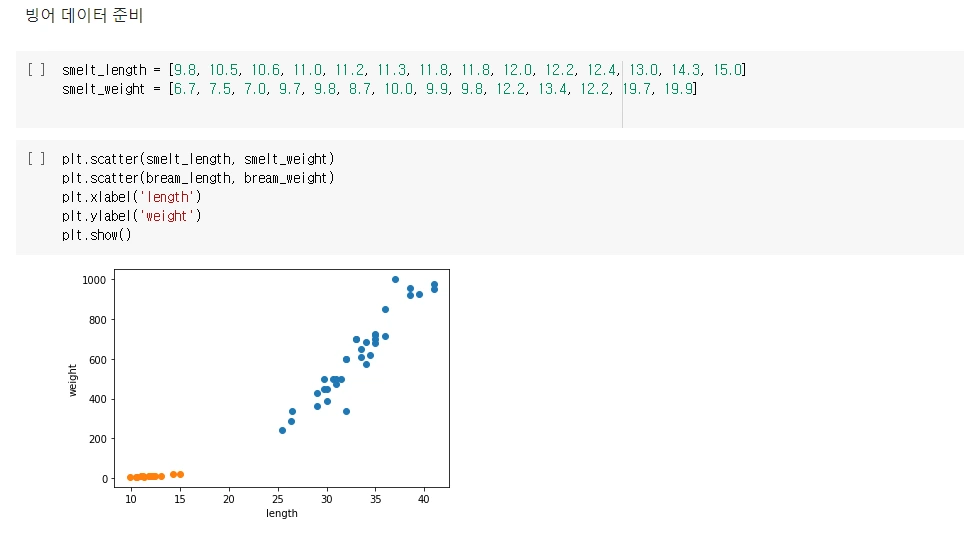Click the '빙어 데이터 준비' heading text

pos(84,15)
